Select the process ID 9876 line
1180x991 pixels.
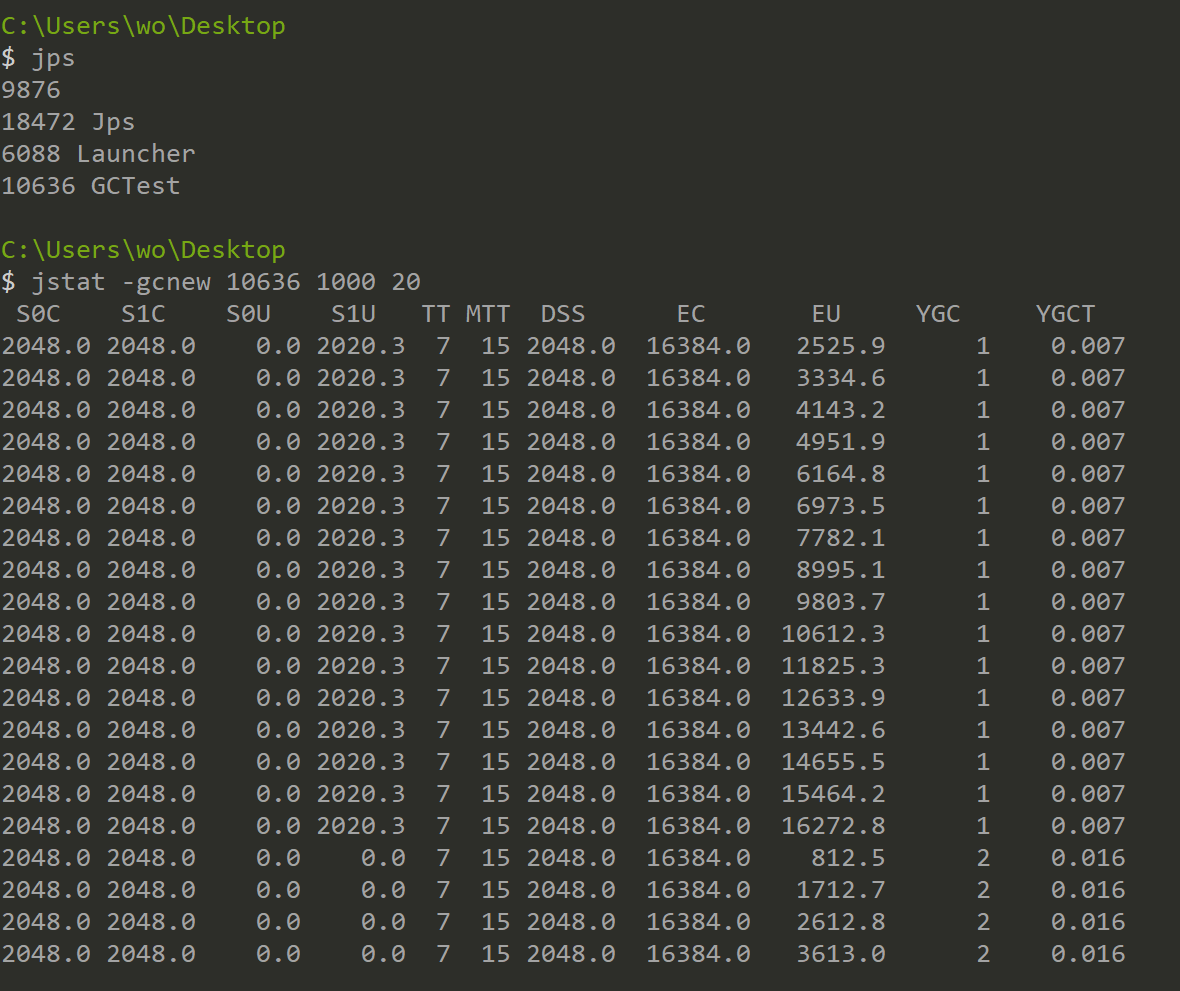31,90
